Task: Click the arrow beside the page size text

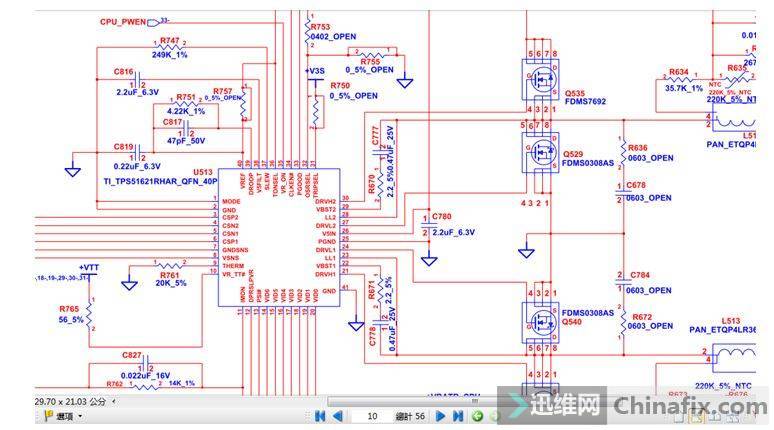Action: tap(114, 401)
